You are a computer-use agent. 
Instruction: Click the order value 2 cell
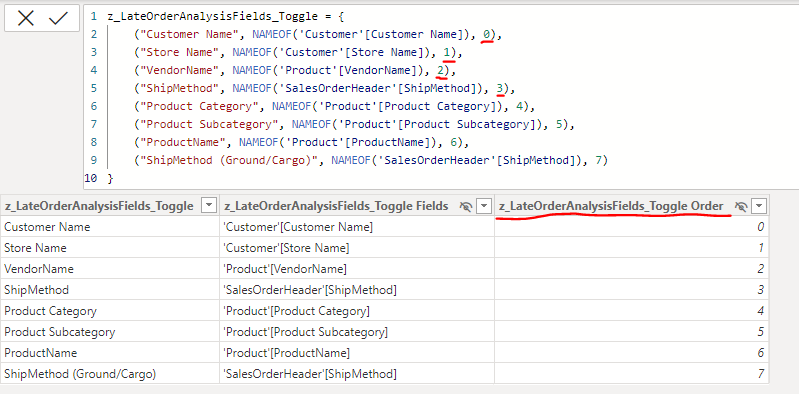(631, 269)
